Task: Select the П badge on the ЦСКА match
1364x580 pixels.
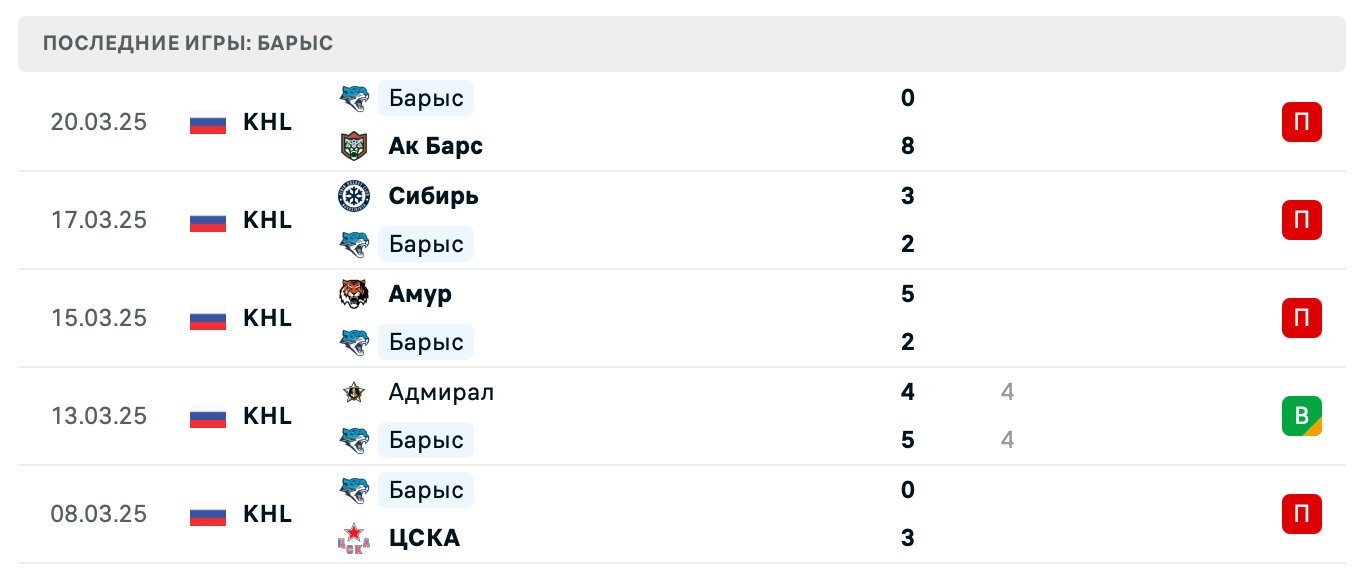Action: click(1301, 514)
